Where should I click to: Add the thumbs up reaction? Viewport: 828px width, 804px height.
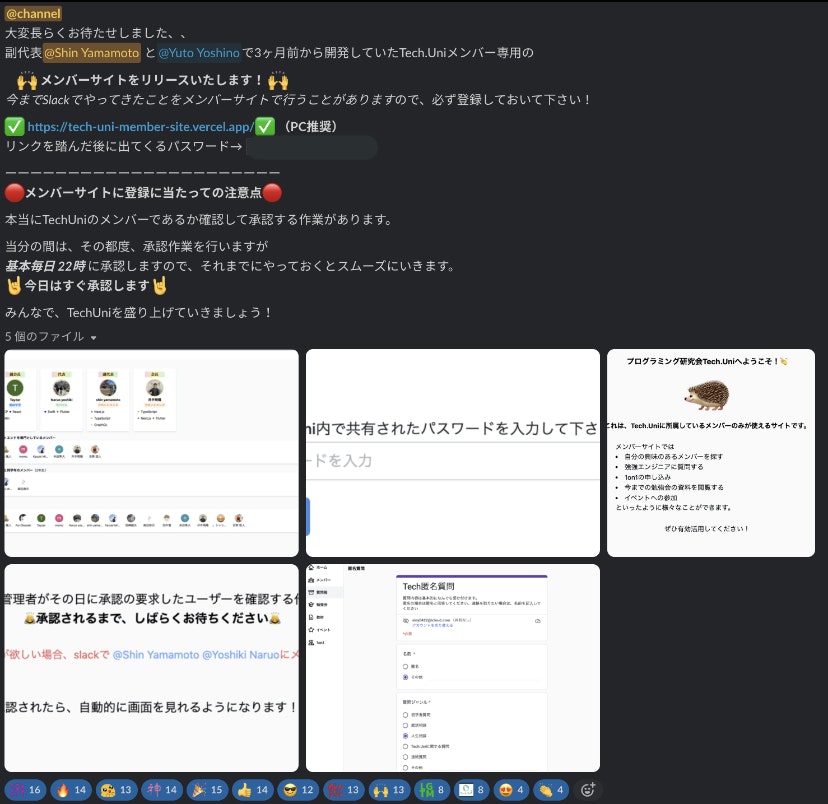click(x=252, y=790)
